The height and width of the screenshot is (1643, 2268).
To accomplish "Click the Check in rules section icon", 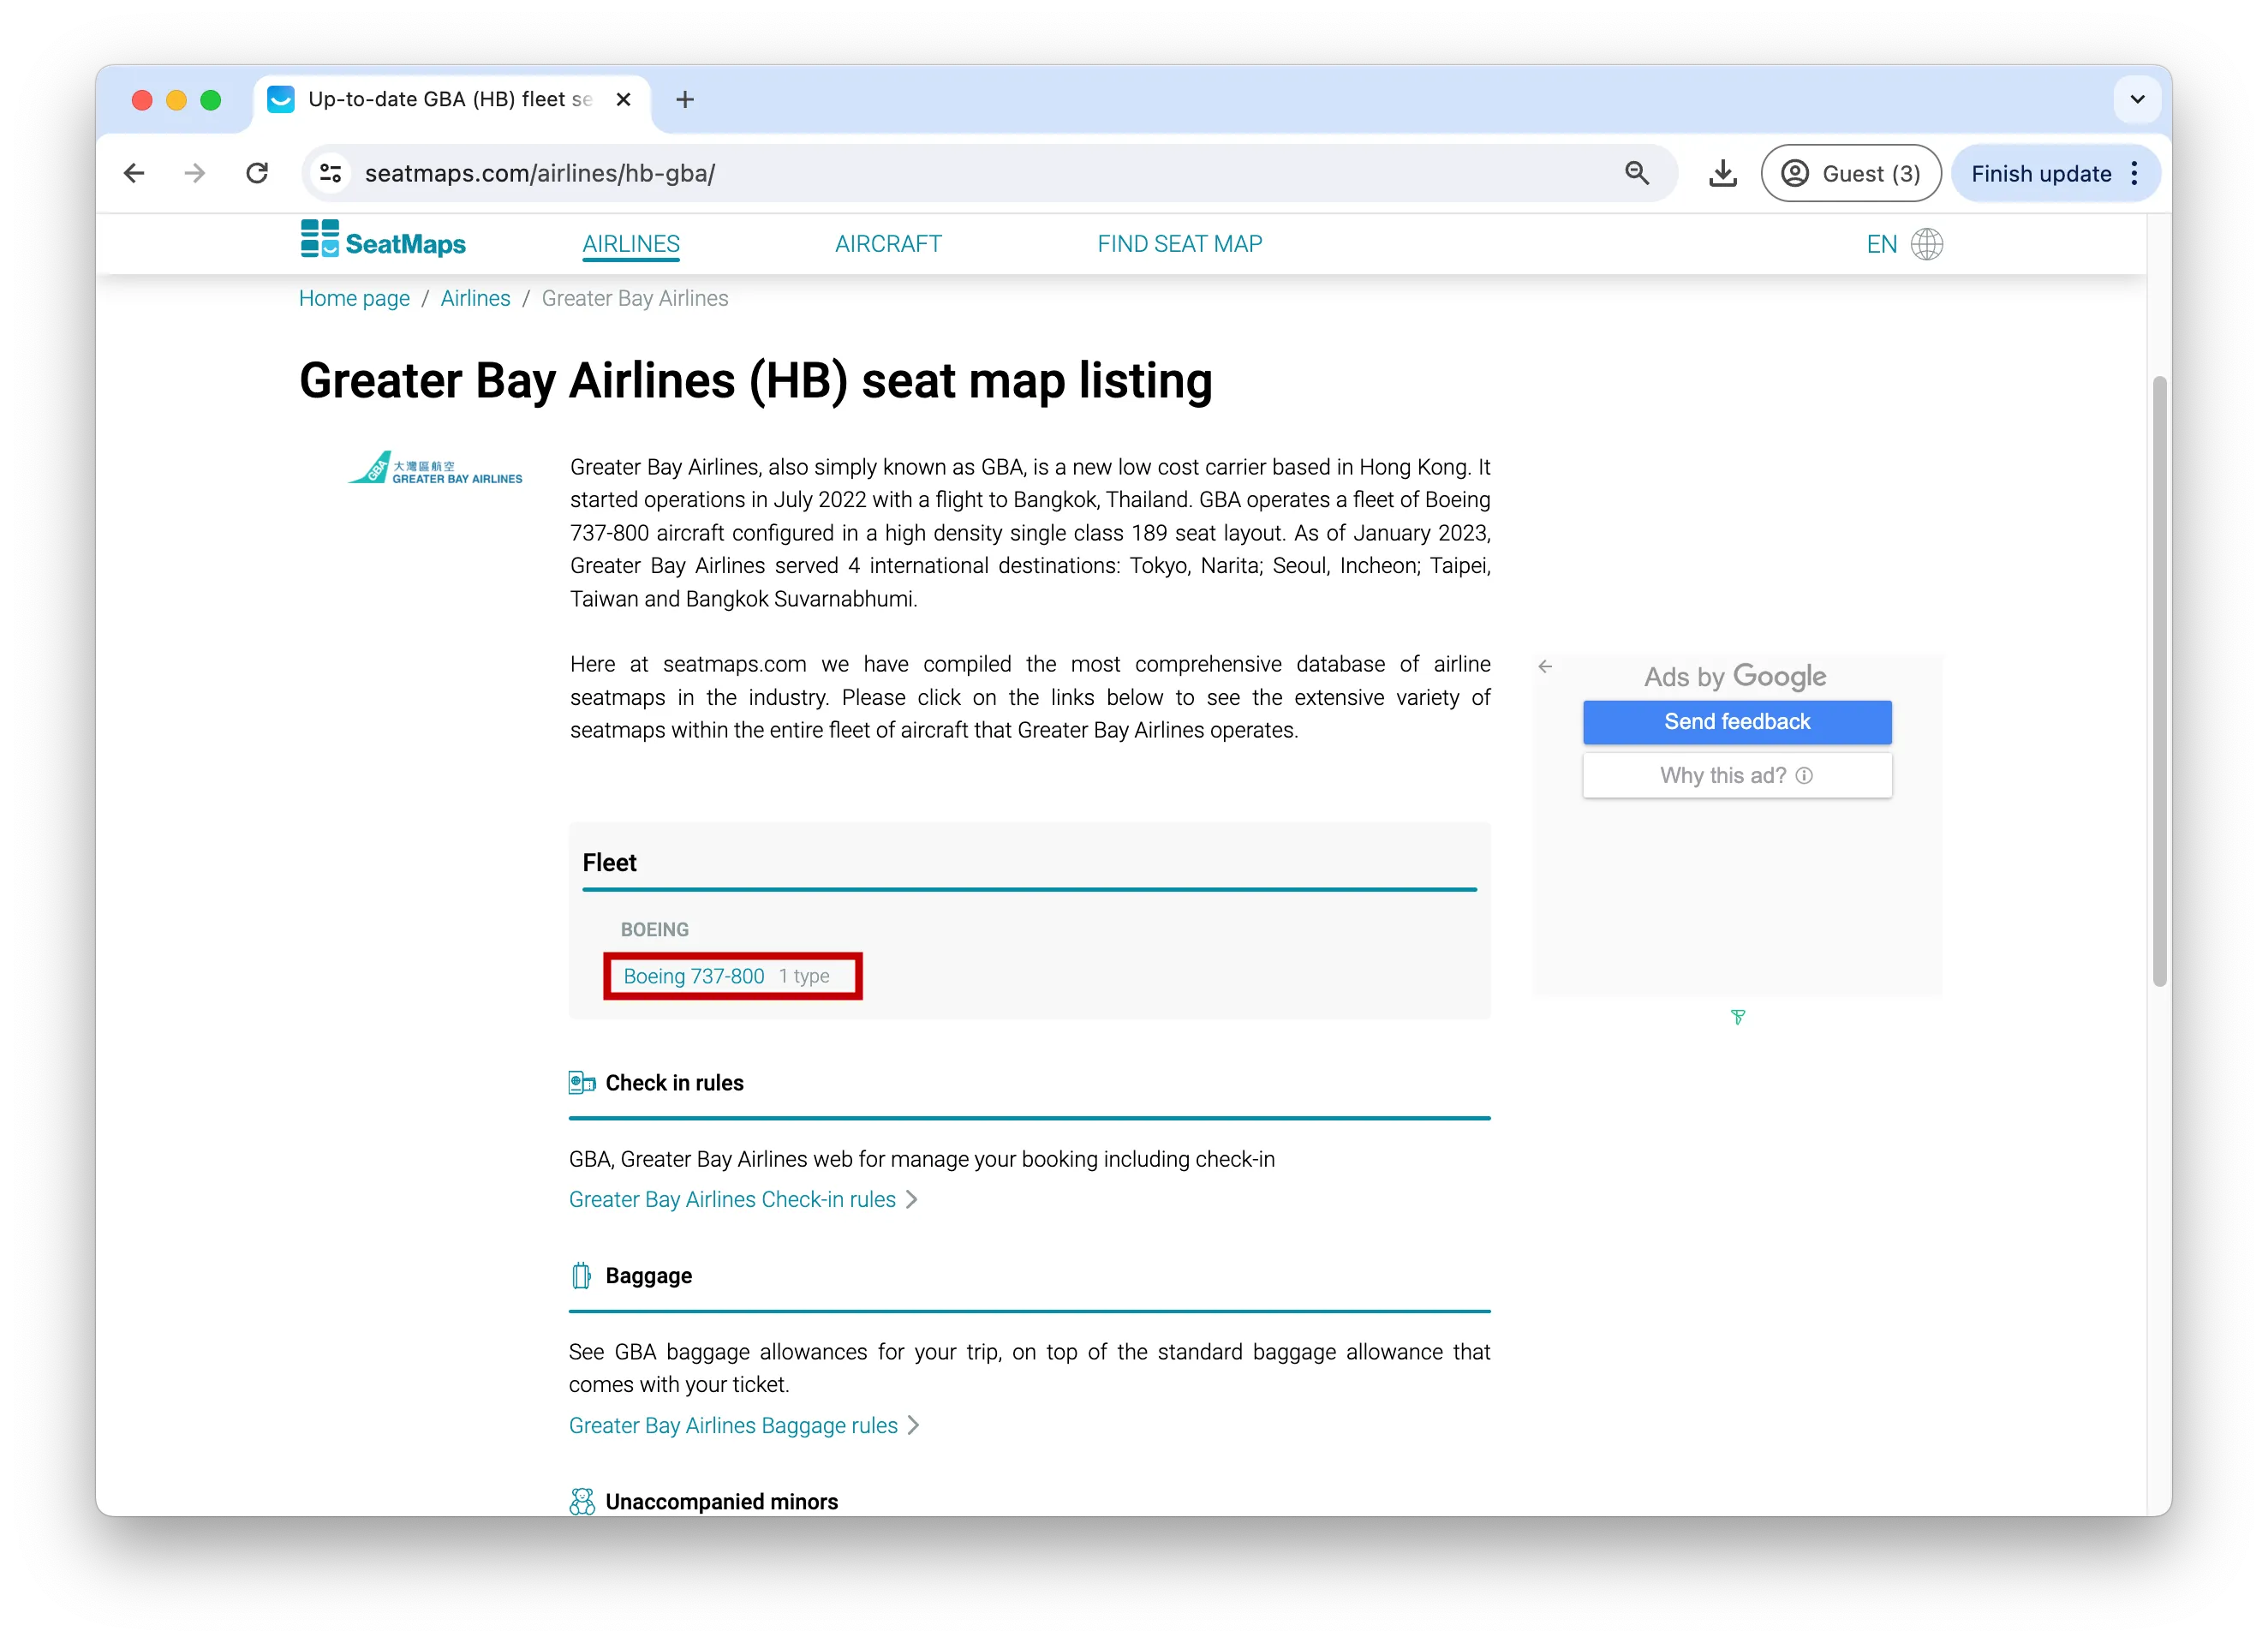I will [581, 1083].
